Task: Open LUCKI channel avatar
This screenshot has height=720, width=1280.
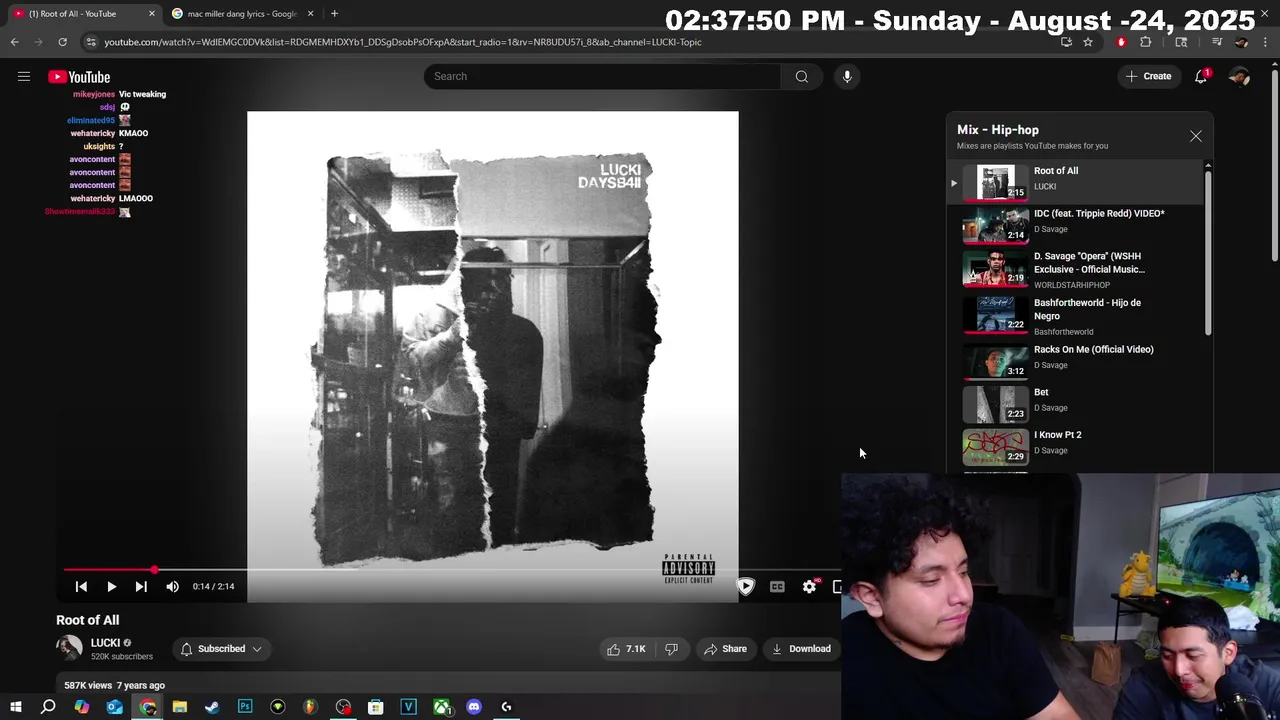Action: click(x=69, y=649)
